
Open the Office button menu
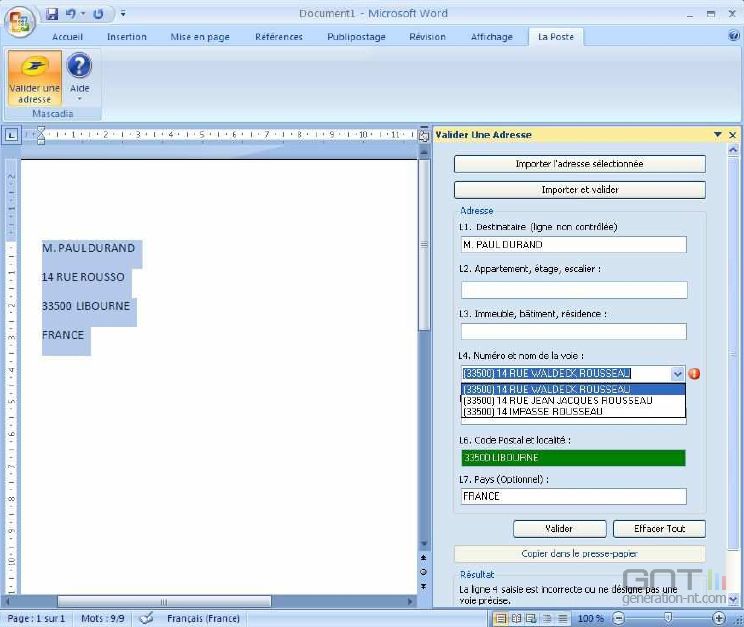pyautogui.click(x=20, y=21)
